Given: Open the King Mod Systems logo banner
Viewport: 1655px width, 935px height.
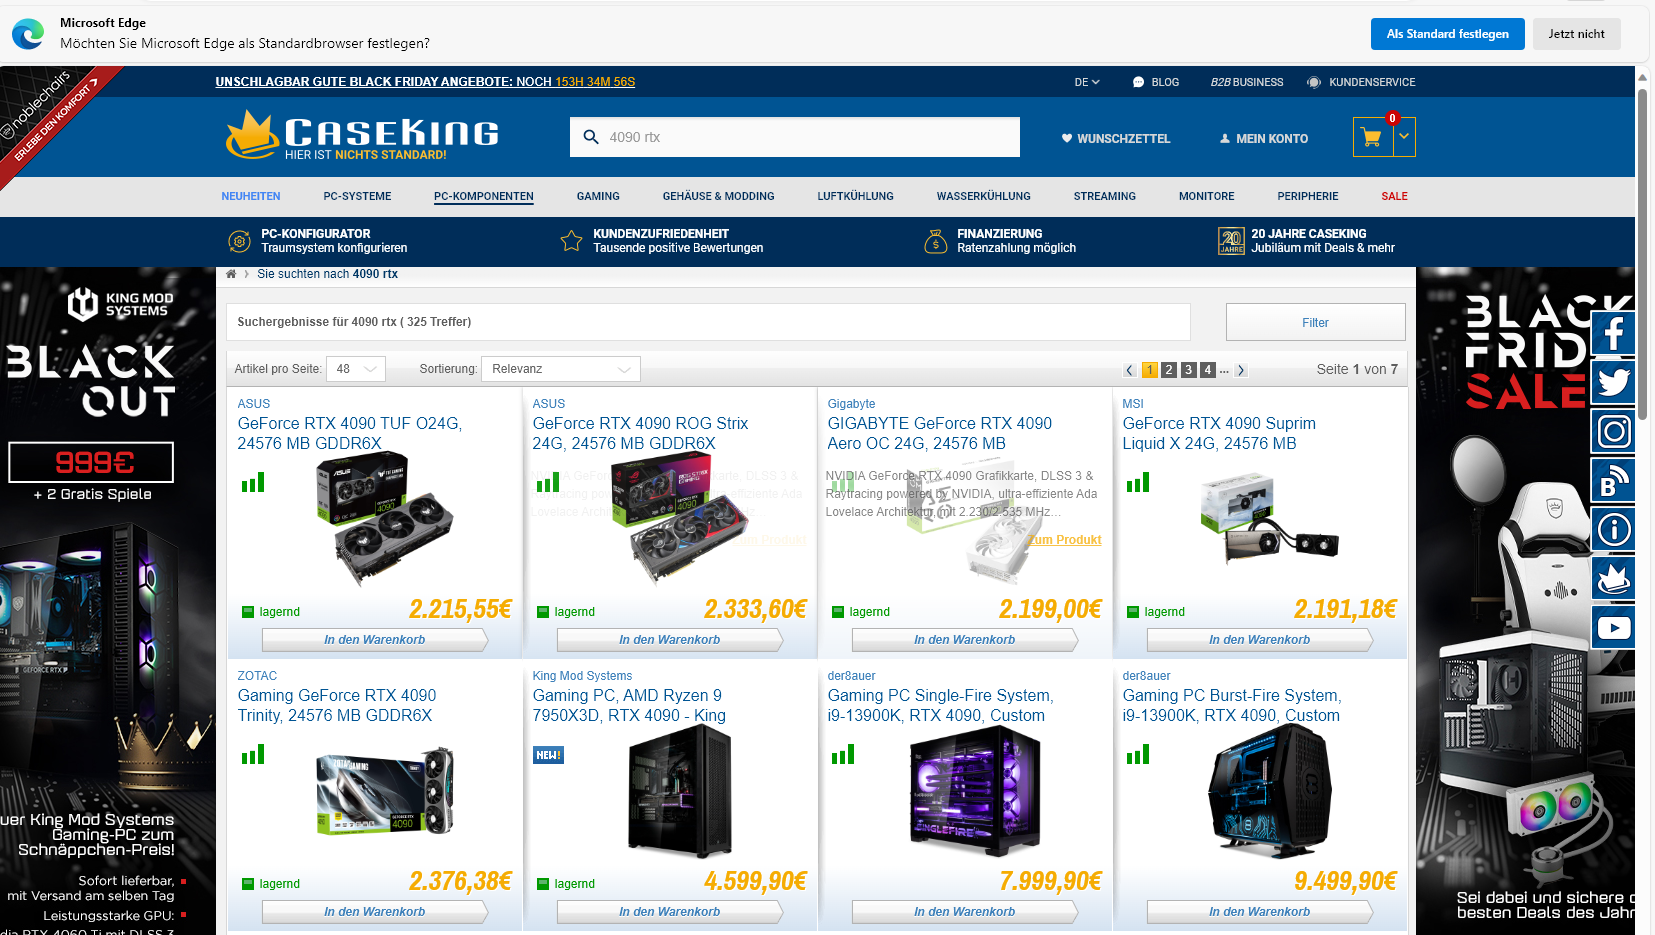Looking at the screenshot, I should 120,304.
